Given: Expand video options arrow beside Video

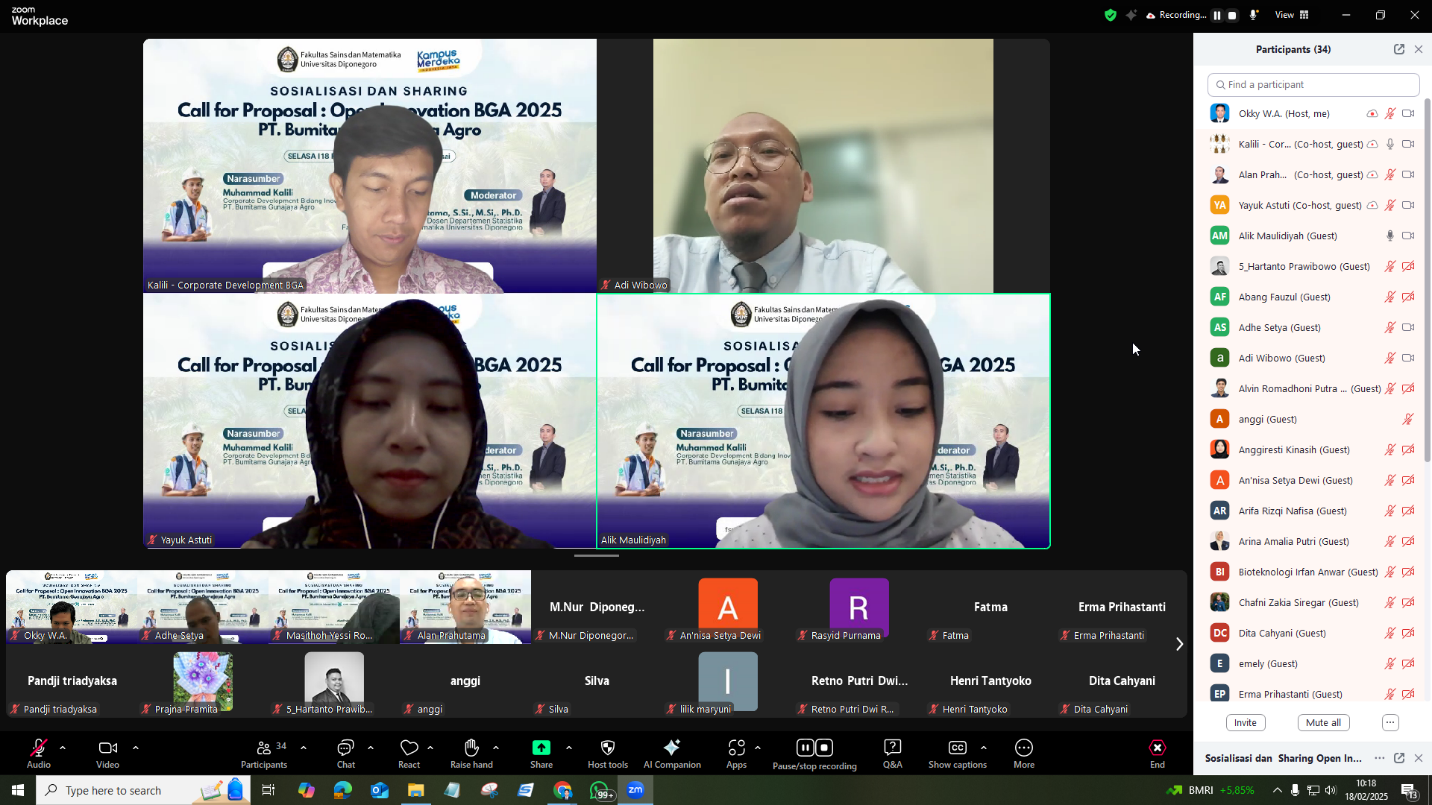Looking at the screenshot, I should [135, 748].
